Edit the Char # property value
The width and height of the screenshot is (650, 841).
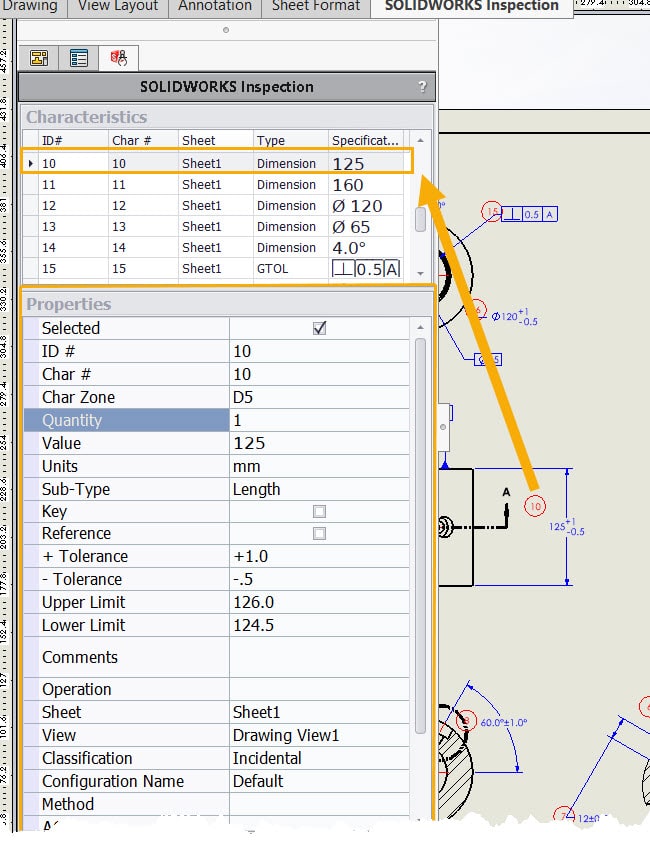coord(320,374)
